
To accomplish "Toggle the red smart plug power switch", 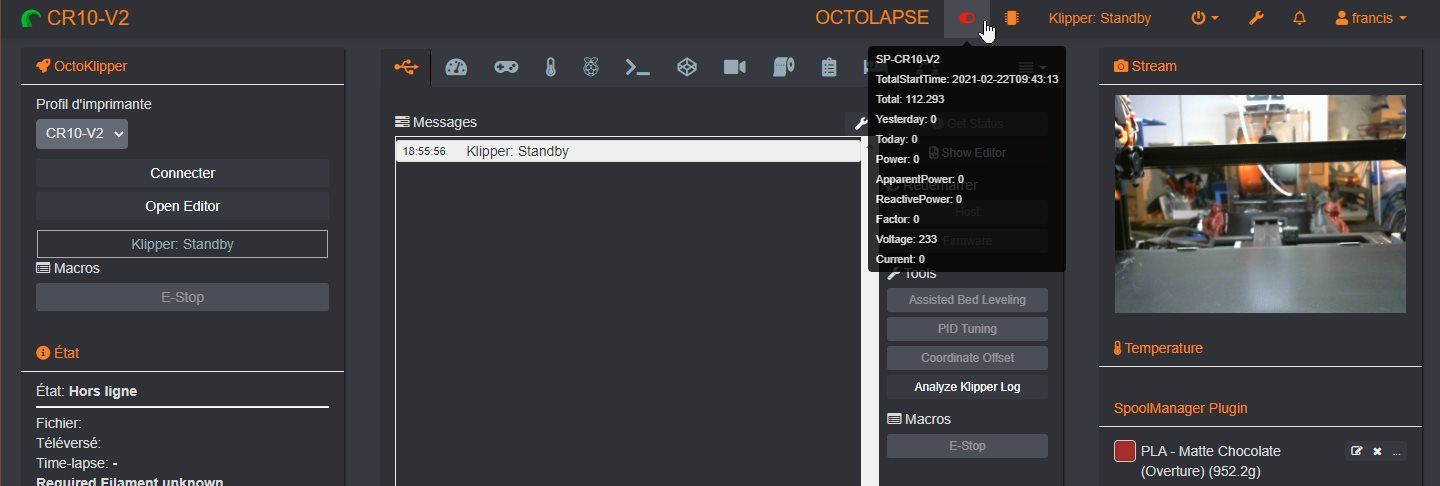I will (x=966, y=18).
